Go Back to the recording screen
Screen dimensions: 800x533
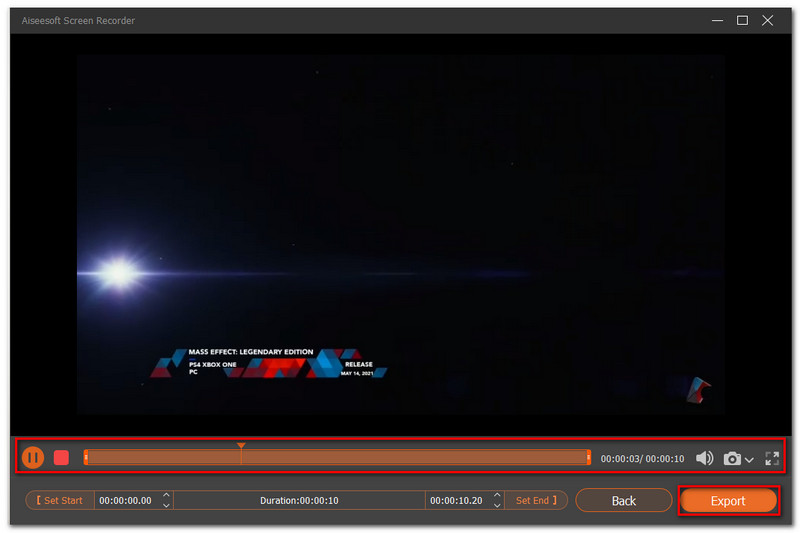tap(623, 500)
